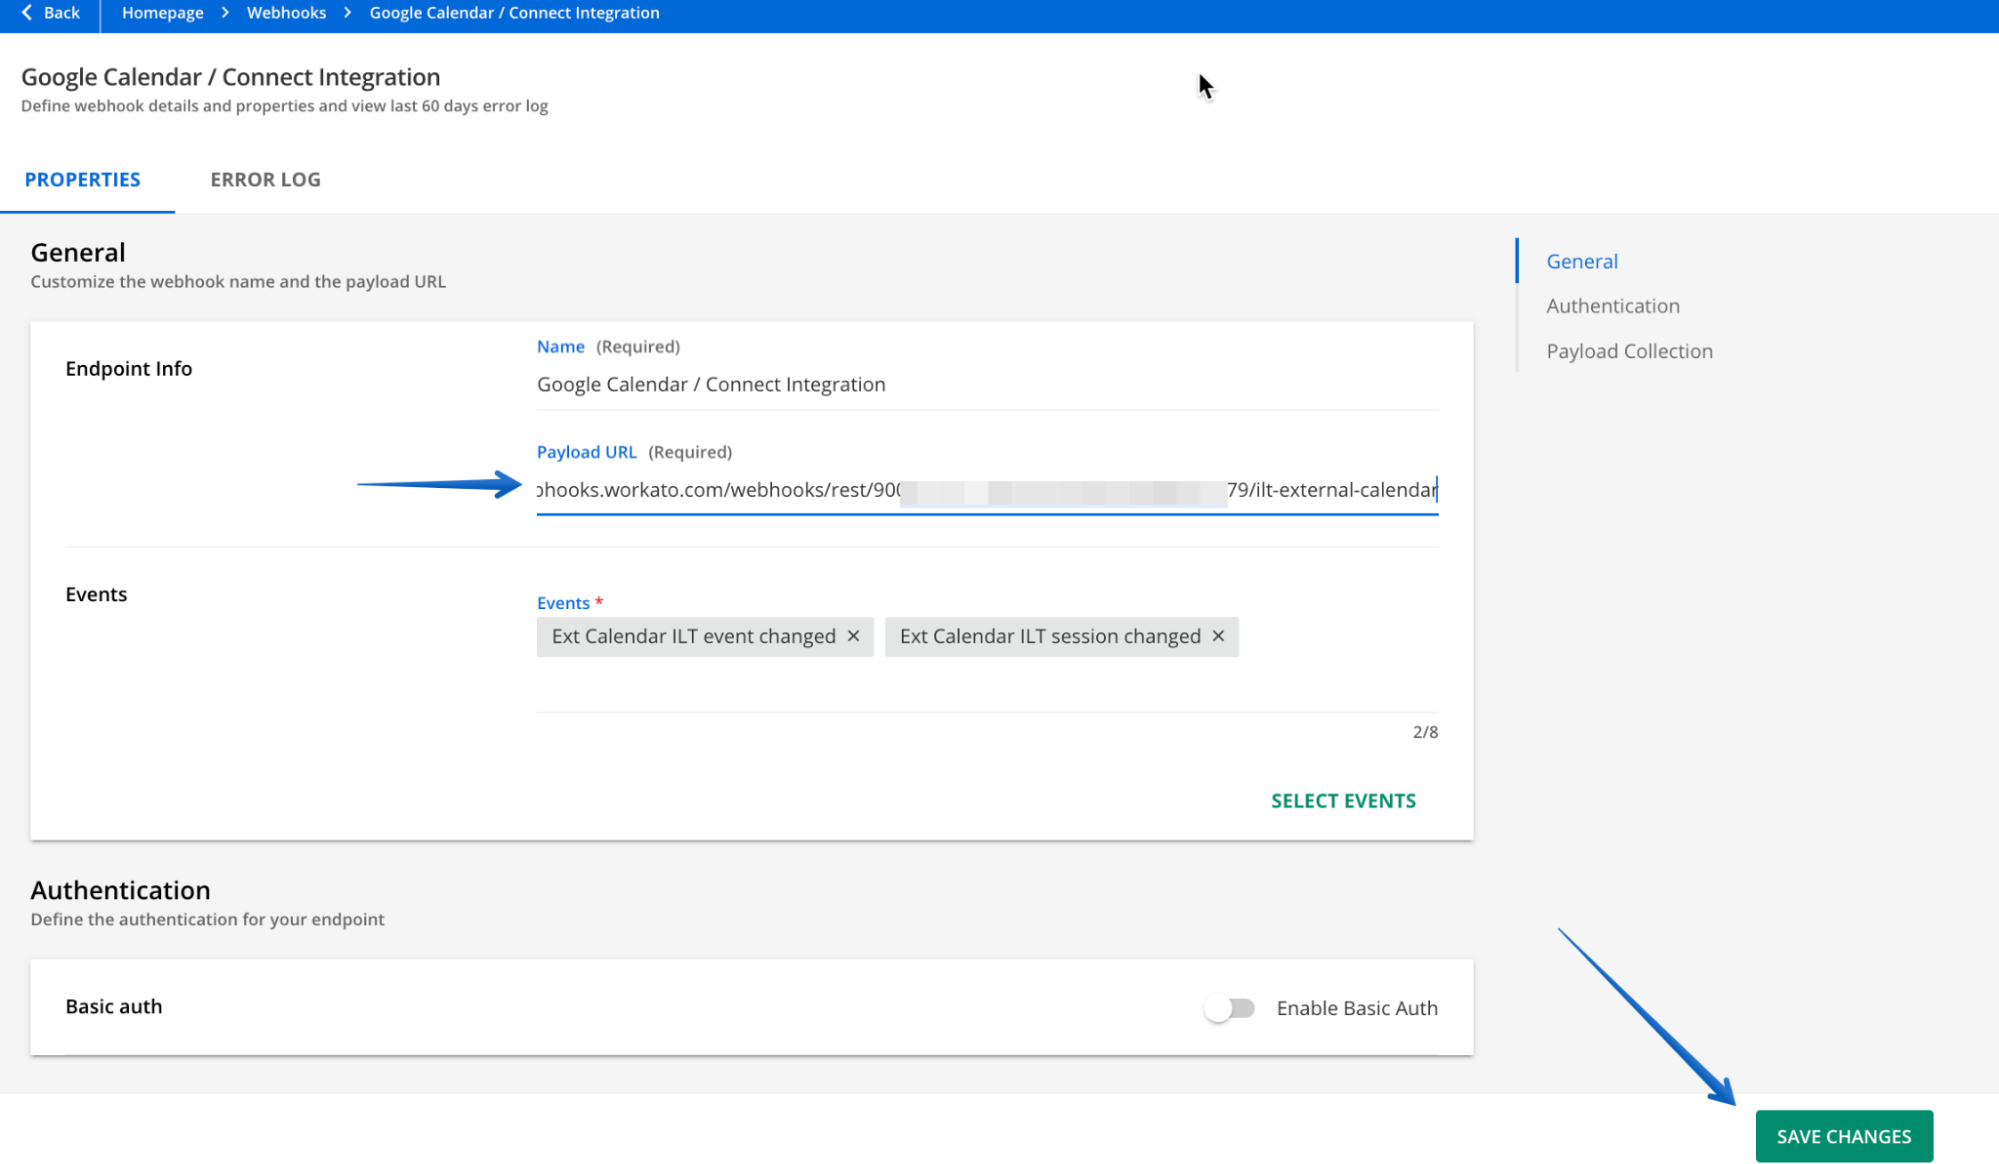Enable Basic Auth for the endpoint
Screen dimensions: 1999x1164
pyautogui.click(x=1229, y=1008)
